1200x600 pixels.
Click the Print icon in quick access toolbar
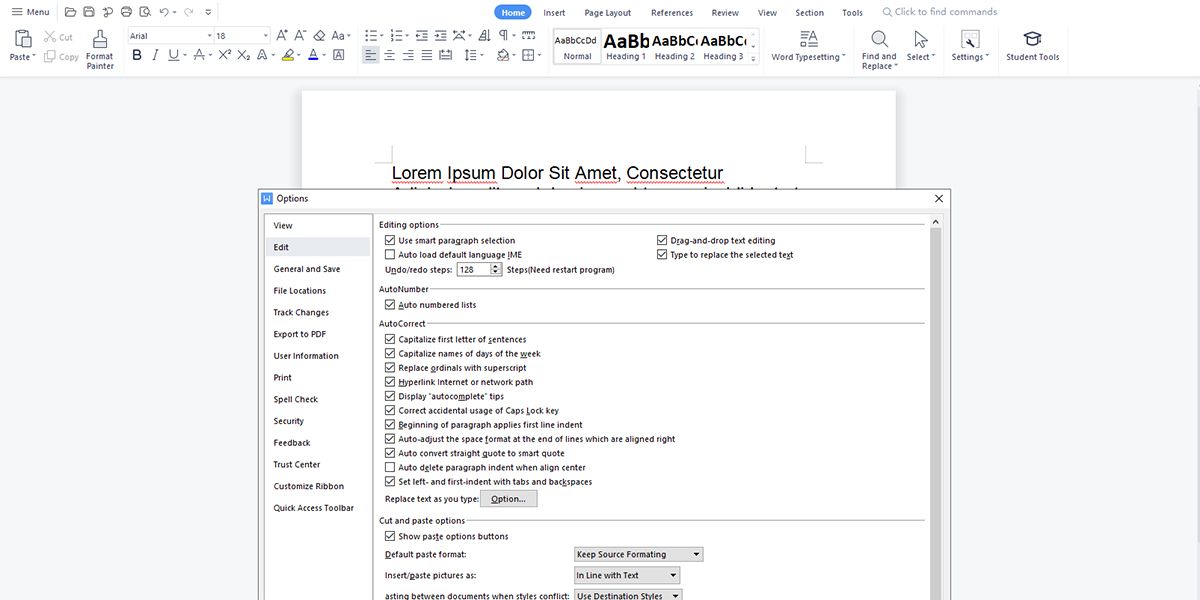pos(126,12)
